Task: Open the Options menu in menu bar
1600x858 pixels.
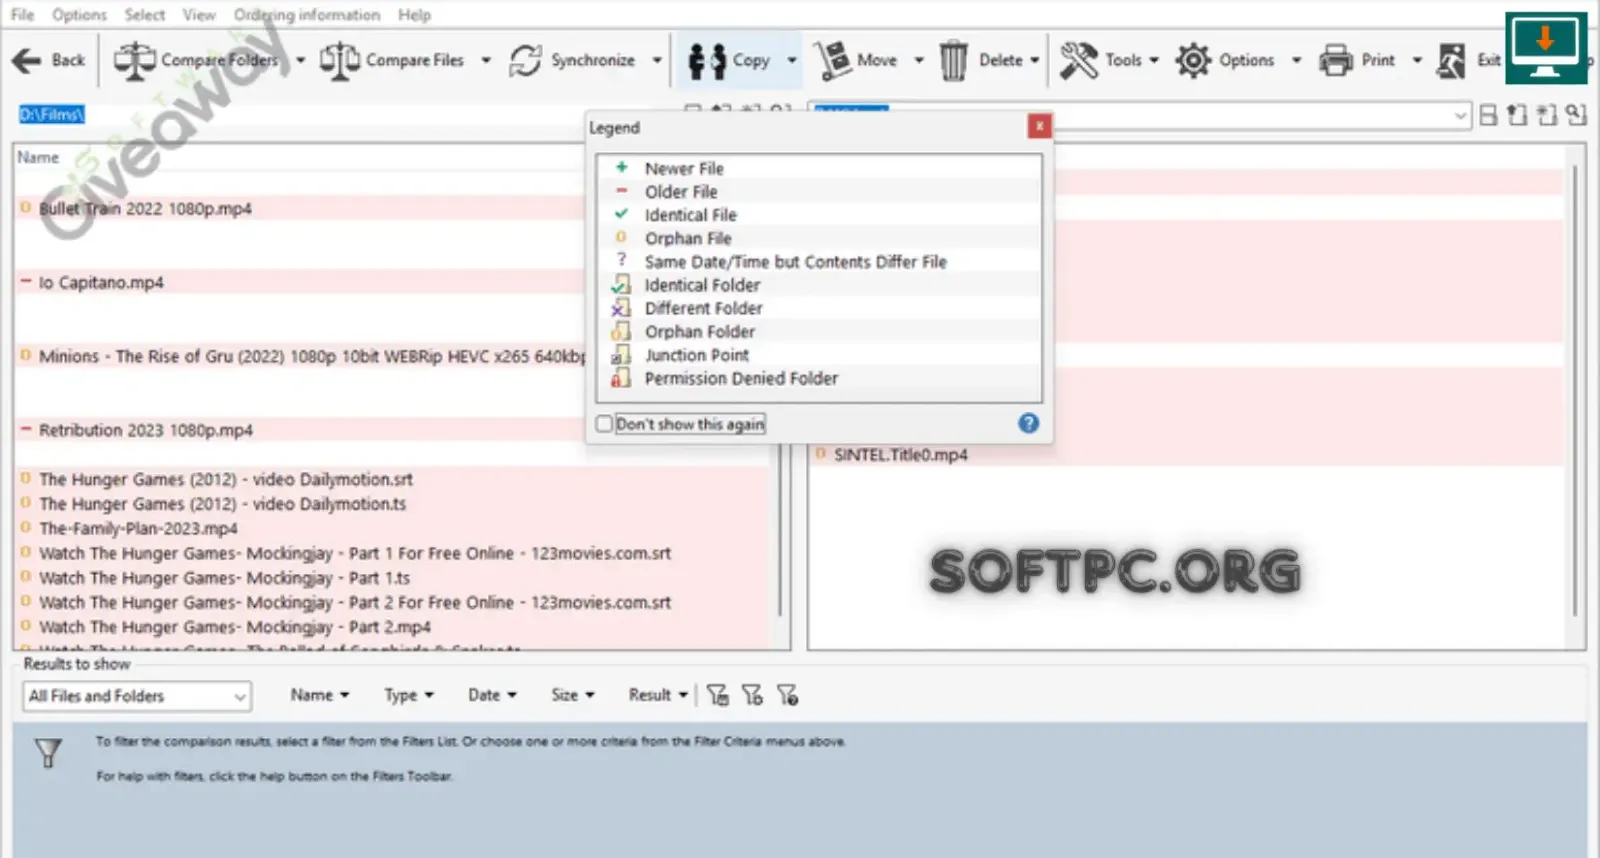Action: 79,15
